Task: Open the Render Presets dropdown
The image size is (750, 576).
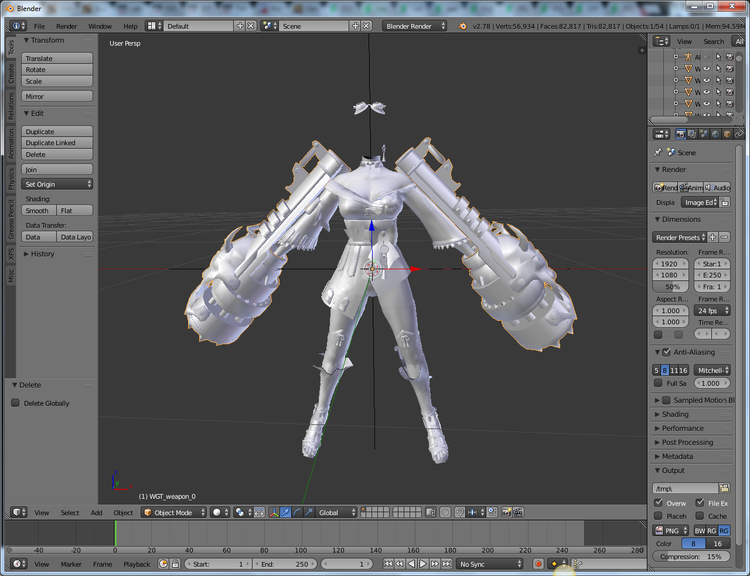Action: point(679,237)
